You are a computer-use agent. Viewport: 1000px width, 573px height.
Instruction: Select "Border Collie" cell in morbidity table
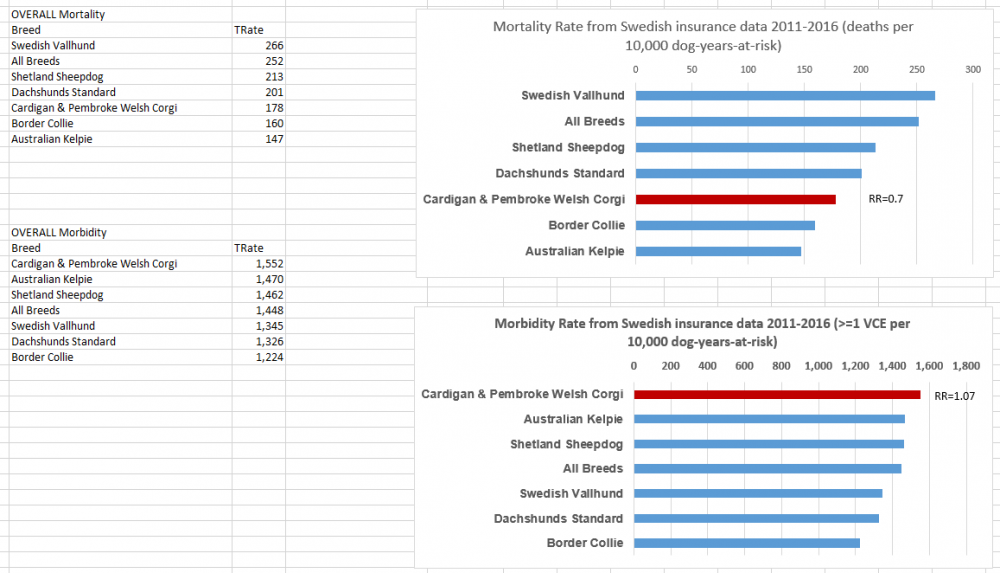pos(42,357)
